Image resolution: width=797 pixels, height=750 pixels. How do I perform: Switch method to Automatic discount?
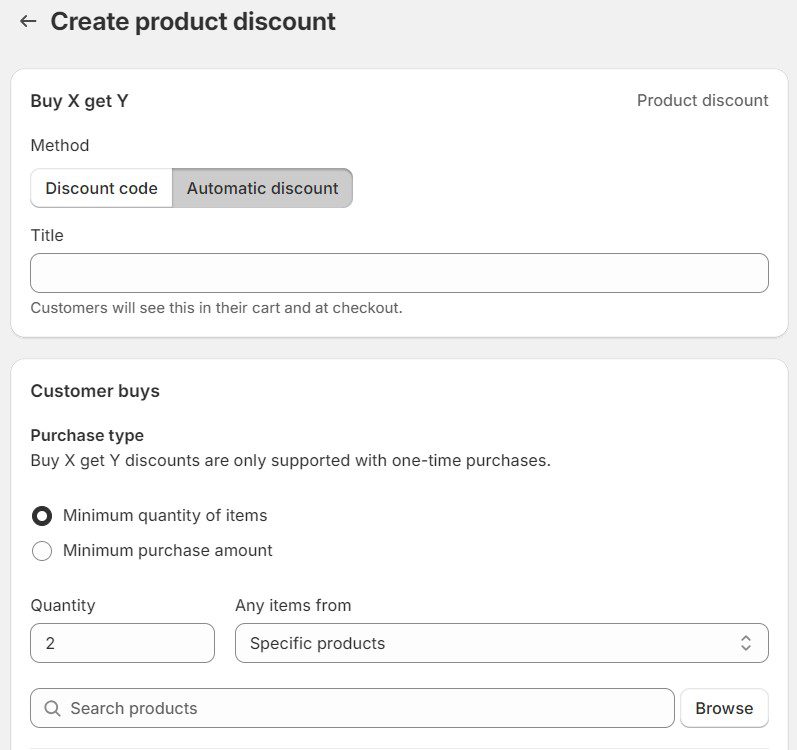pyautogui.click(x=262, y=188)
